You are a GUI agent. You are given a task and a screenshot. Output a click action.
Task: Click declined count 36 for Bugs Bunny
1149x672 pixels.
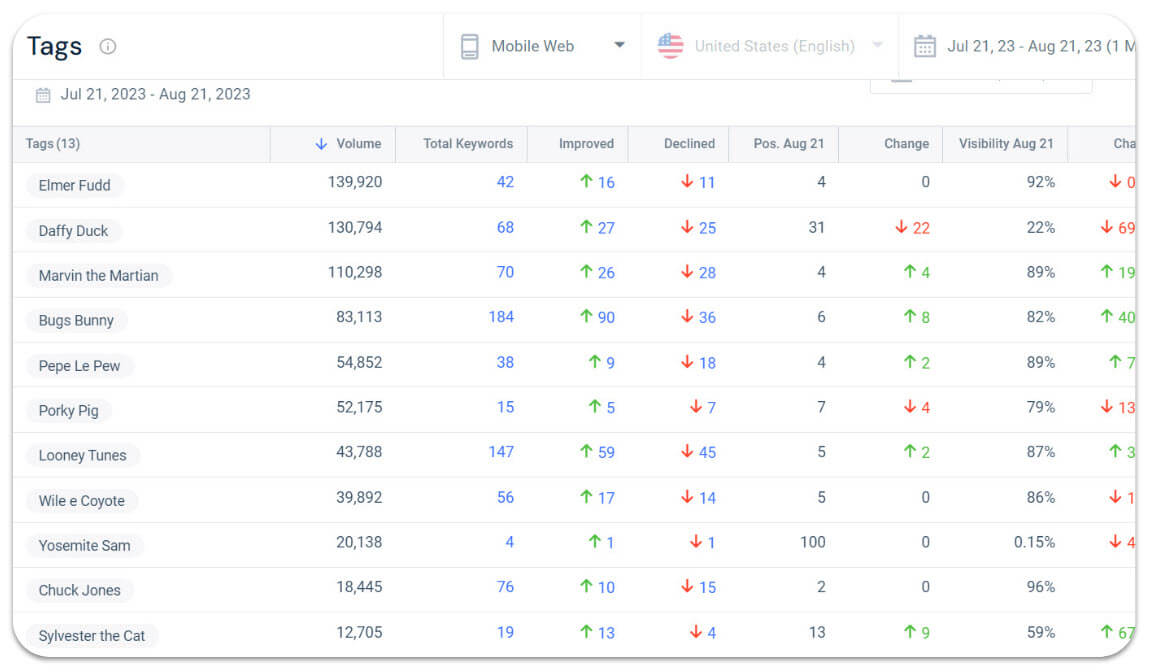click(706, 317)
